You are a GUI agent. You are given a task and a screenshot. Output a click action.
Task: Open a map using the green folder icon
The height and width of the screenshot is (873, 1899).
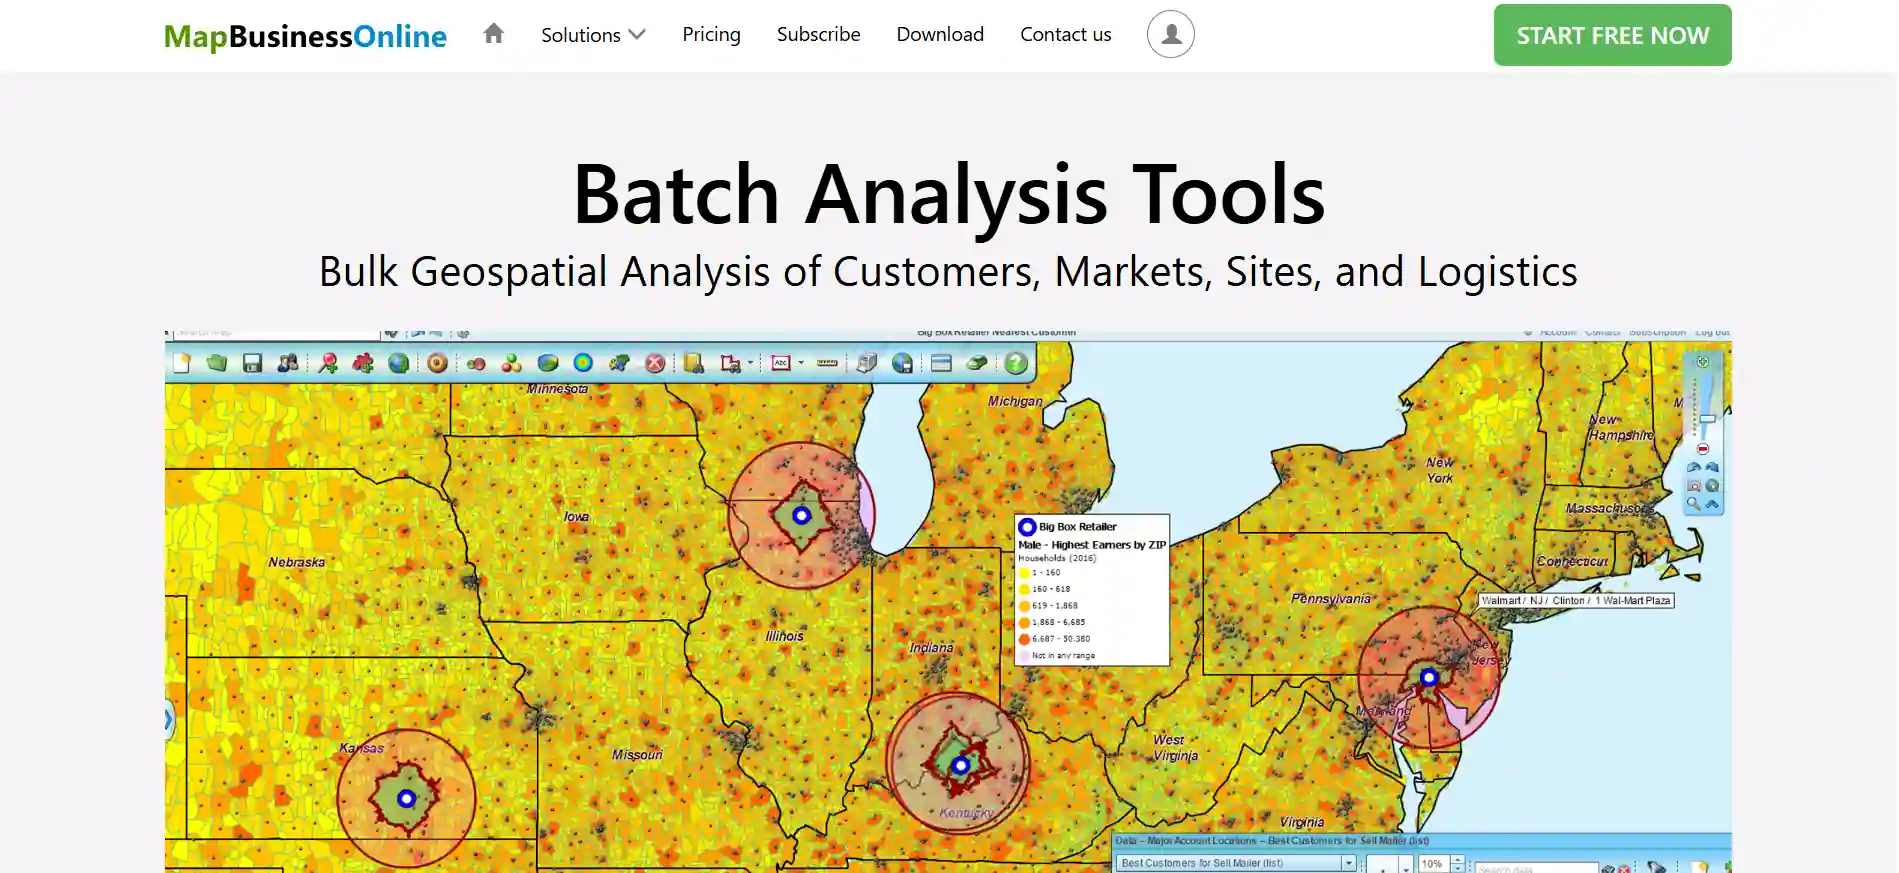pos(217,363)
